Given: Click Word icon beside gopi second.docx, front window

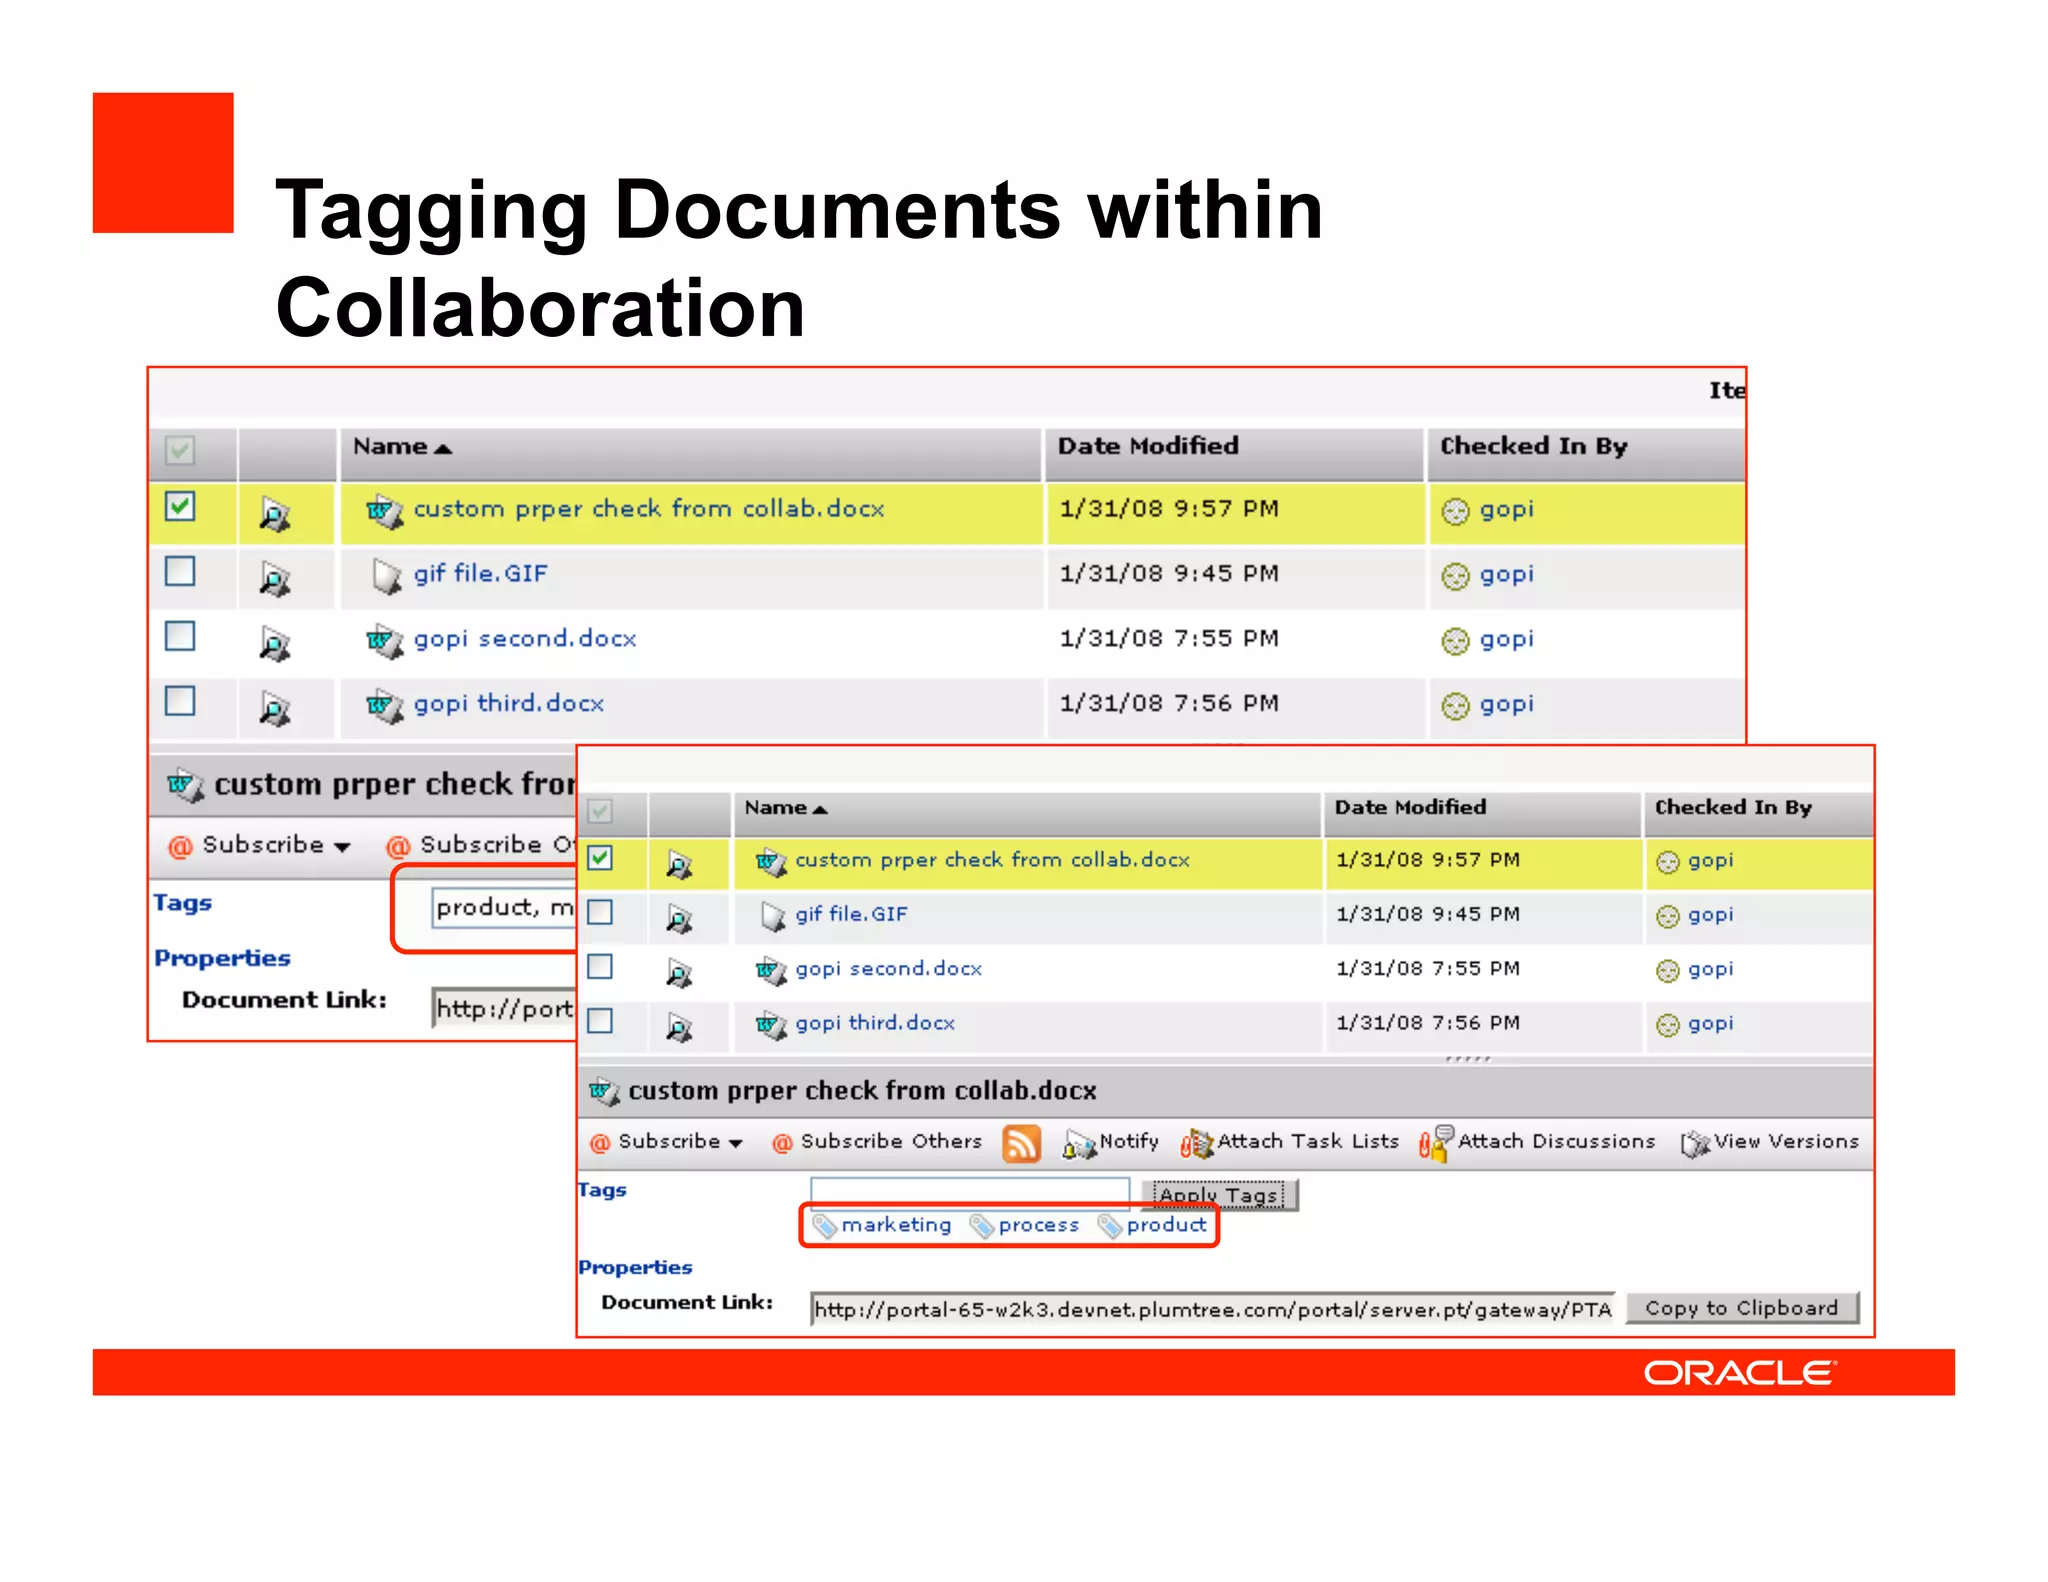Looking at the screenshot, I should [x=771, y=970].
